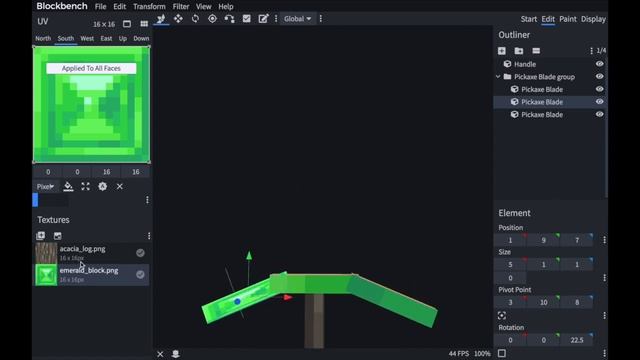Screen dimensions: 640x360
Task: Select the Vertex Snap tool
Action: click(x=229, y=19)
